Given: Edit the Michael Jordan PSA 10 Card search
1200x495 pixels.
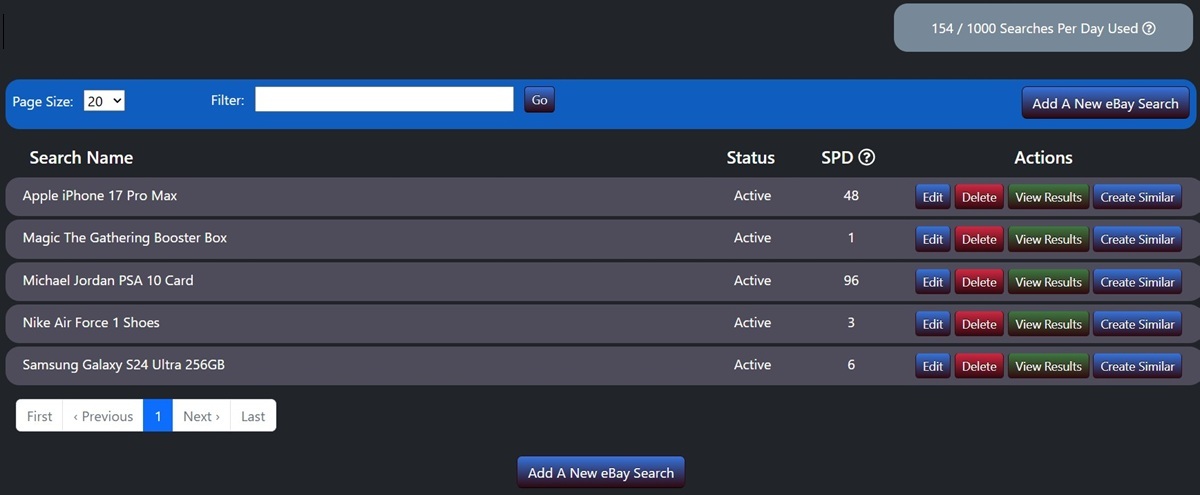Looking at the screenshot, I should tap(933, 282).
